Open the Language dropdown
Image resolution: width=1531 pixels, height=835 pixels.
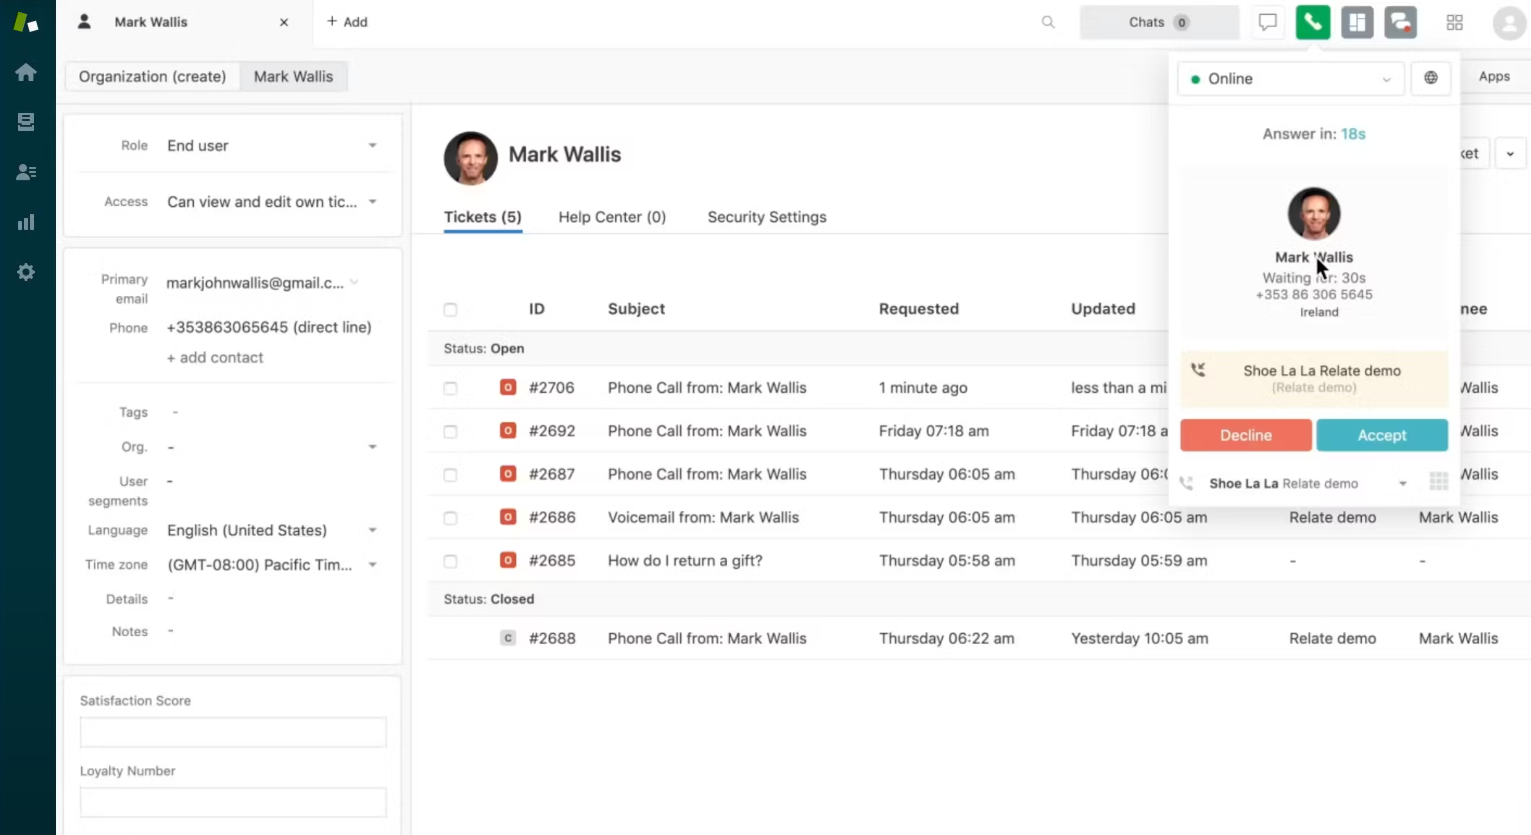pyautogui.click(x=270, y=530)
